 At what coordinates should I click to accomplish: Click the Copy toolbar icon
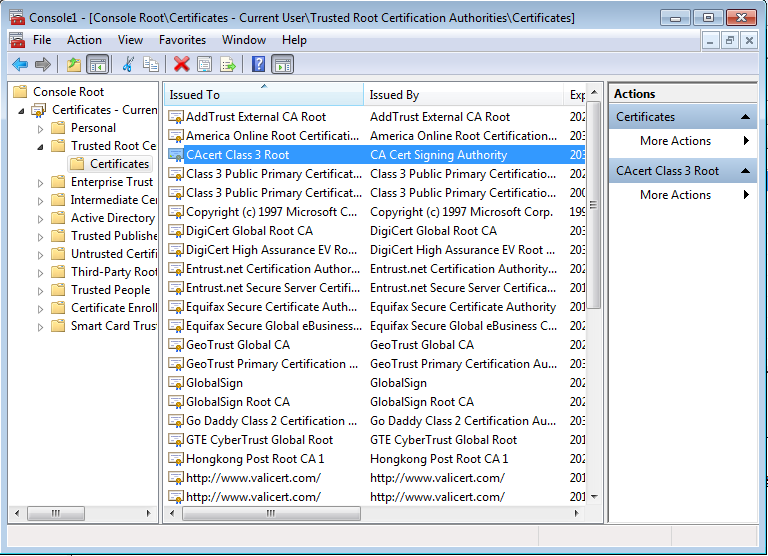[151, 65]
